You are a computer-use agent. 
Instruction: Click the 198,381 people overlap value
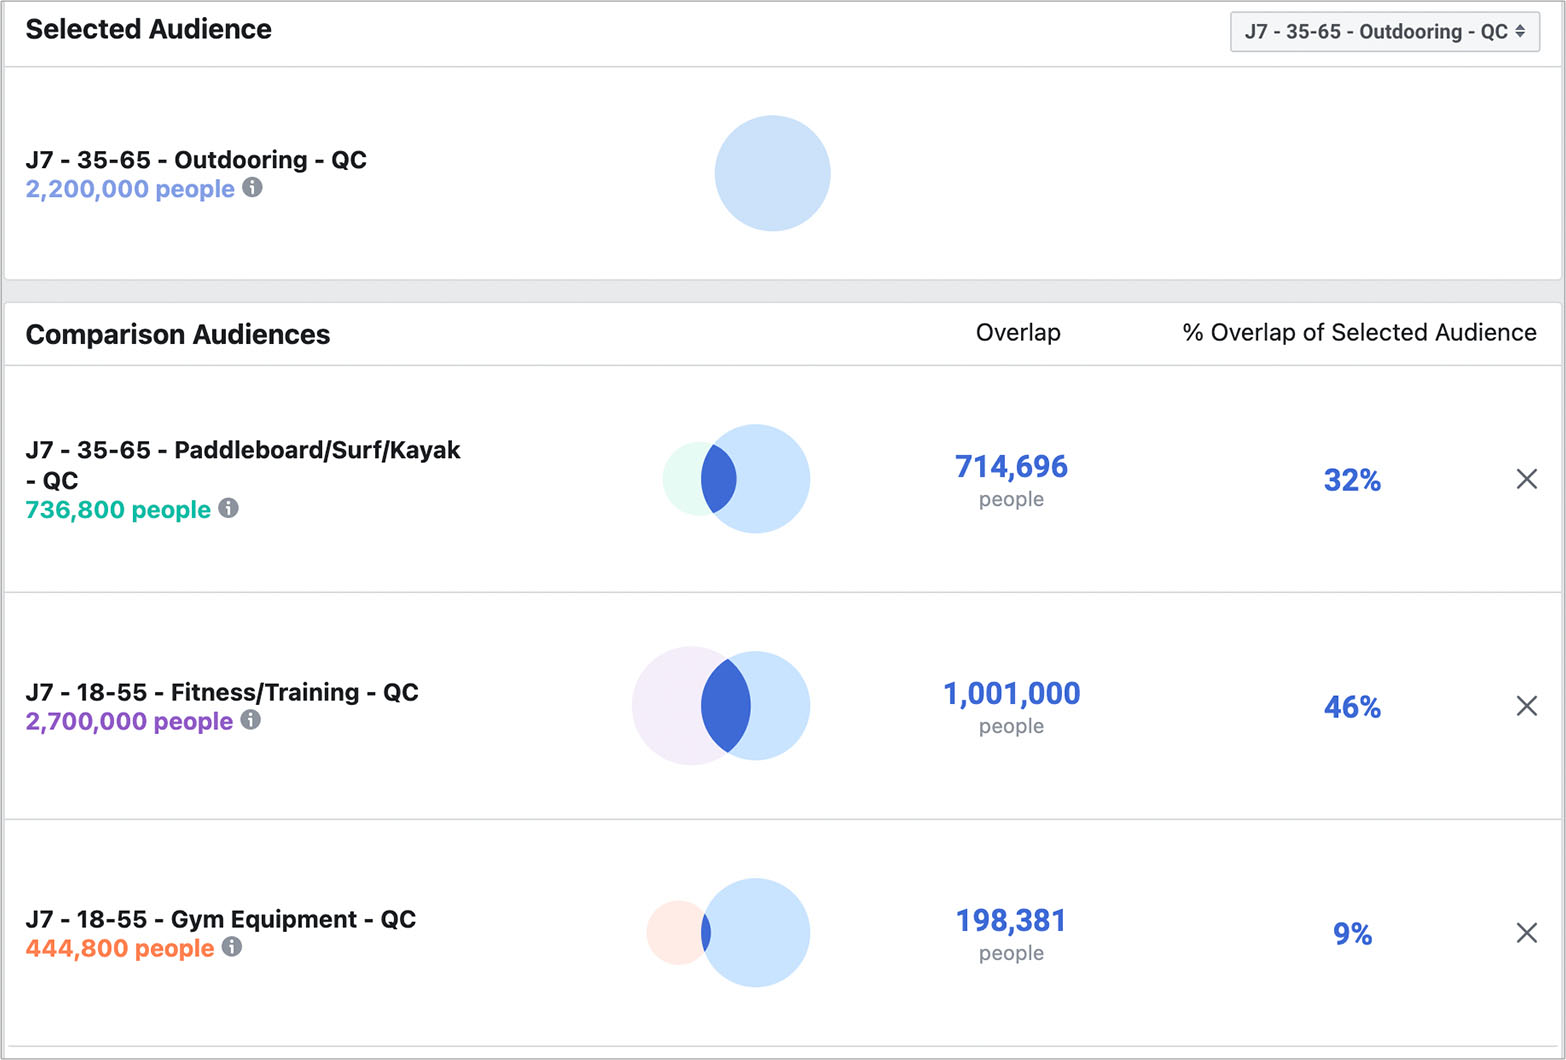[1011, 921]
